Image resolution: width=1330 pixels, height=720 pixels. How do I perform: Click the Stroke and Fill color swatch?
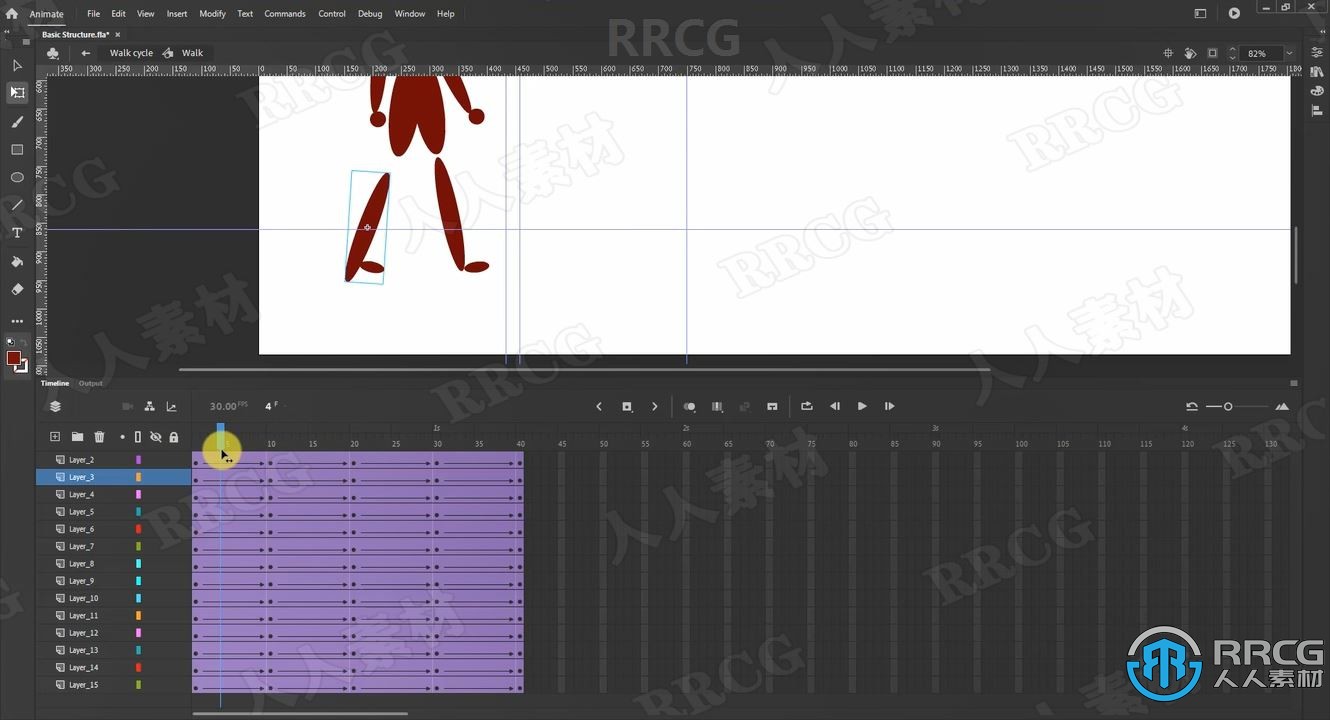pyautogui.click(x=17, y=360)
